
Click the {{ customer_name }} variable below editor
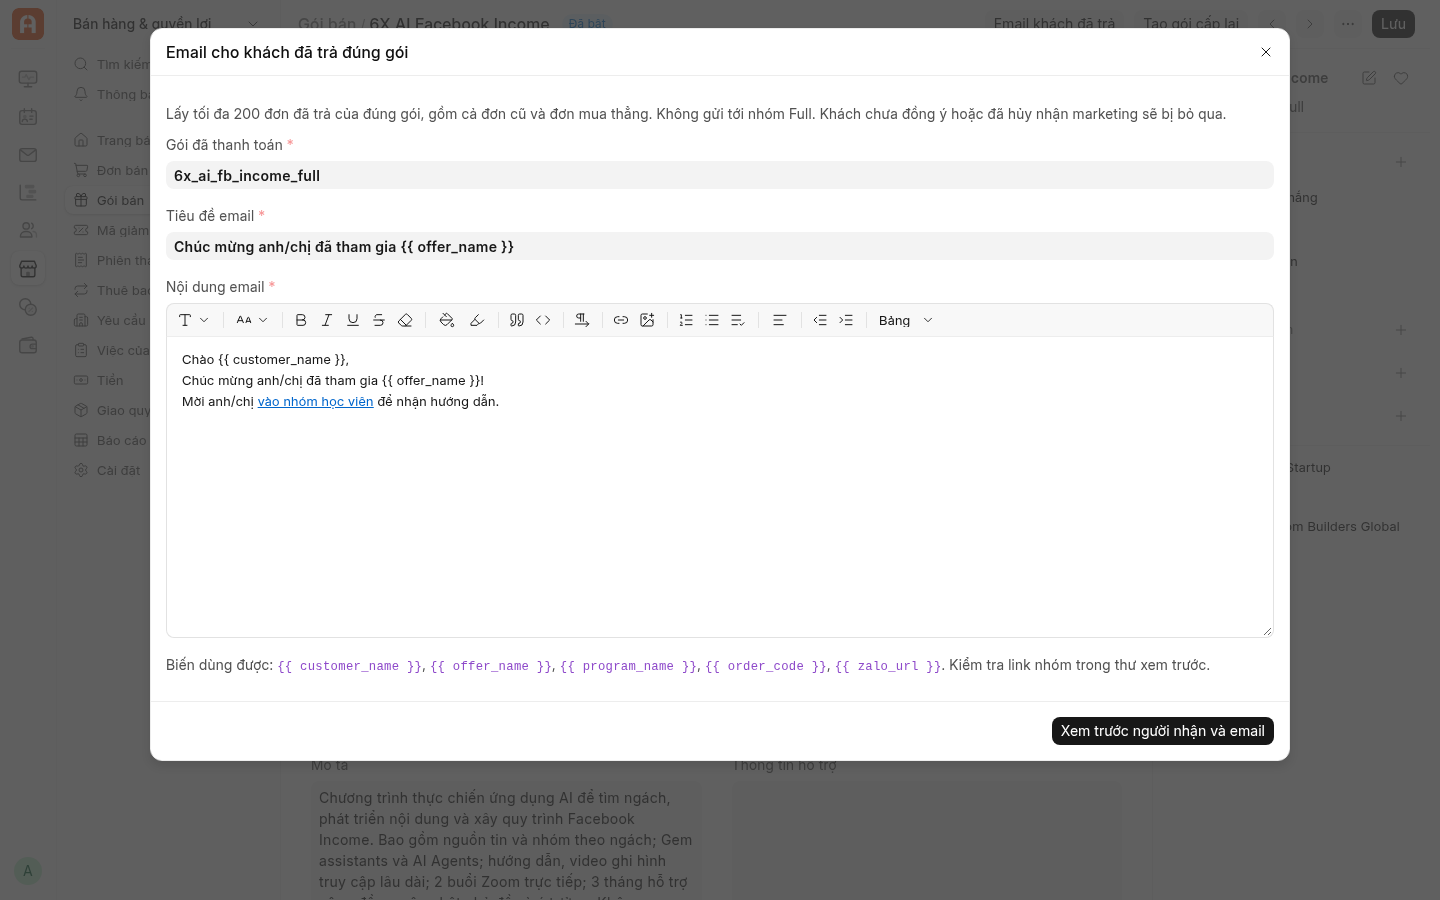click(350, 666)
